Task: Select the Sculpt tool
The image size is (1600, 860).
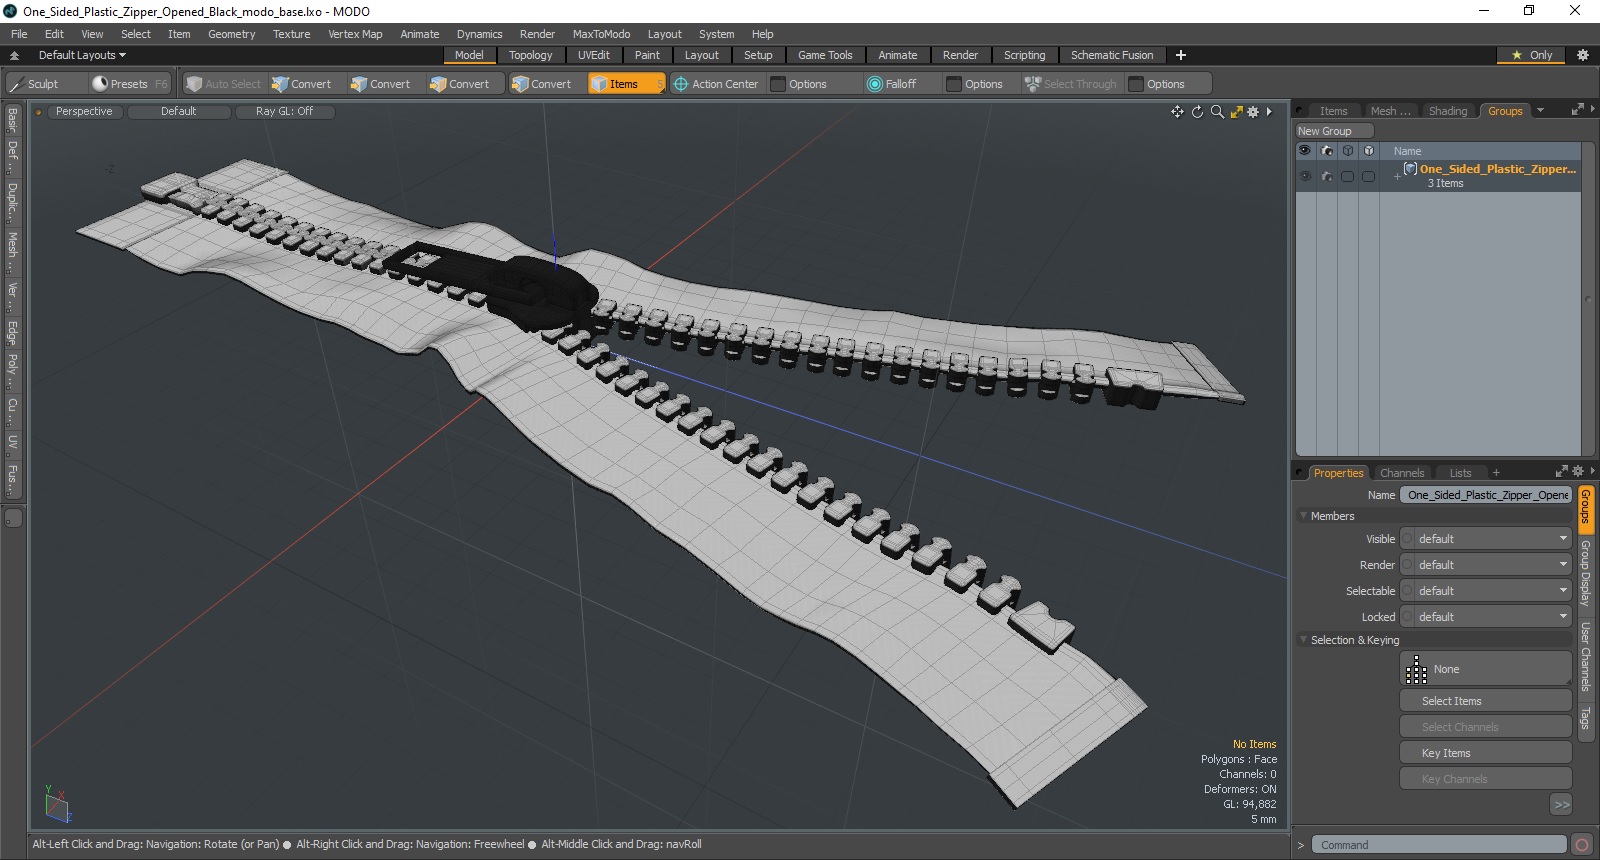Action: point(35,84)
